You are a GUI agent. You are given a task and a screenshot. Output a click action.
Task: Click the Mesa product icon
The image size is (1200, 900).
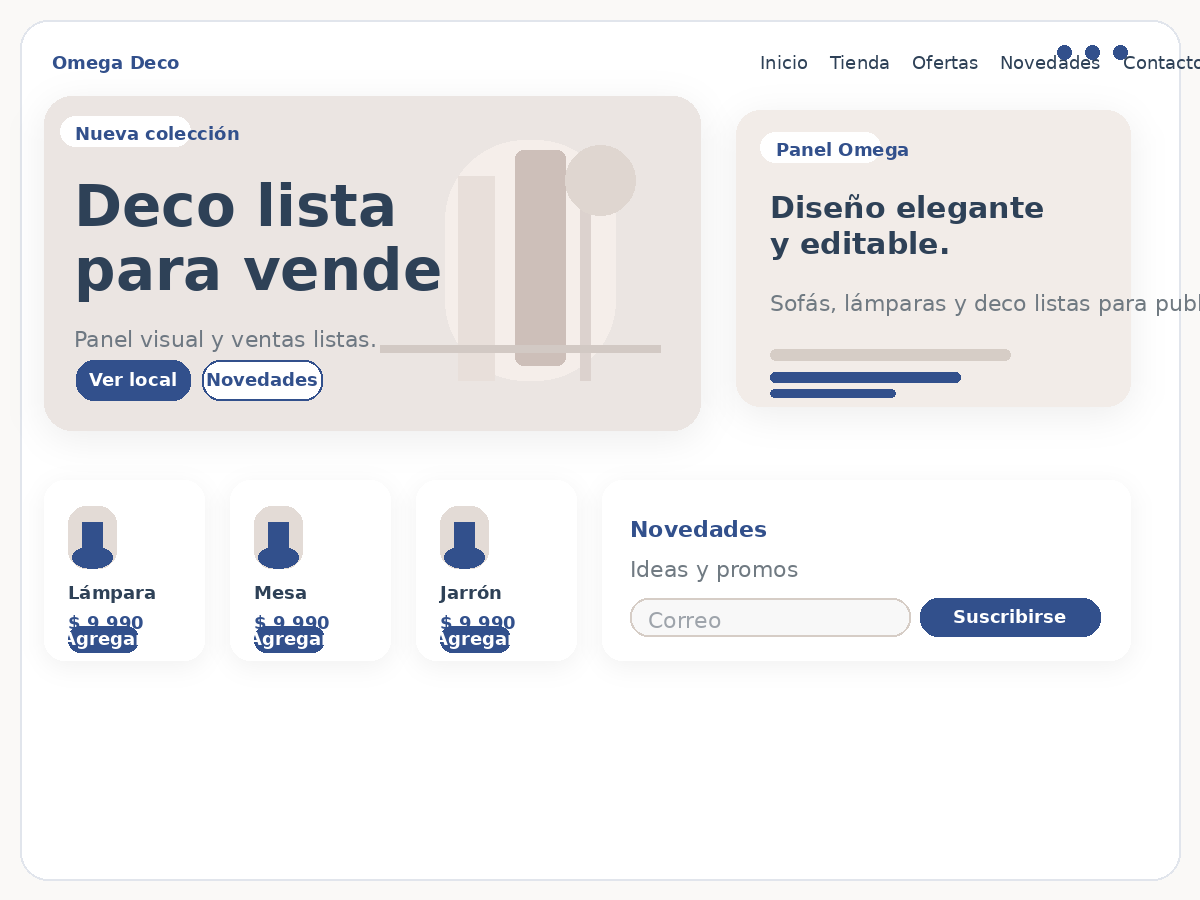click(278, 537)
